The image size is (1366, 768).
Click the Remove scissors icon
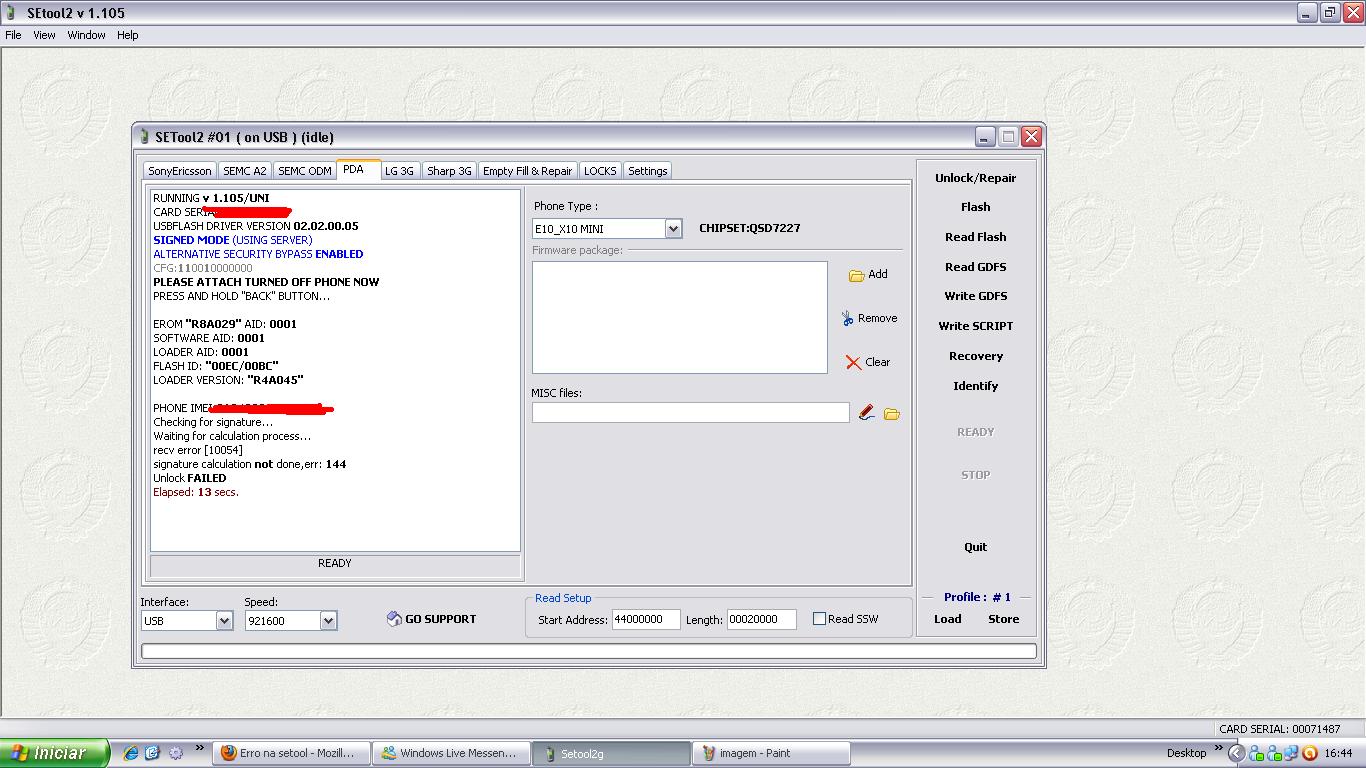click(x=848, y=318)
